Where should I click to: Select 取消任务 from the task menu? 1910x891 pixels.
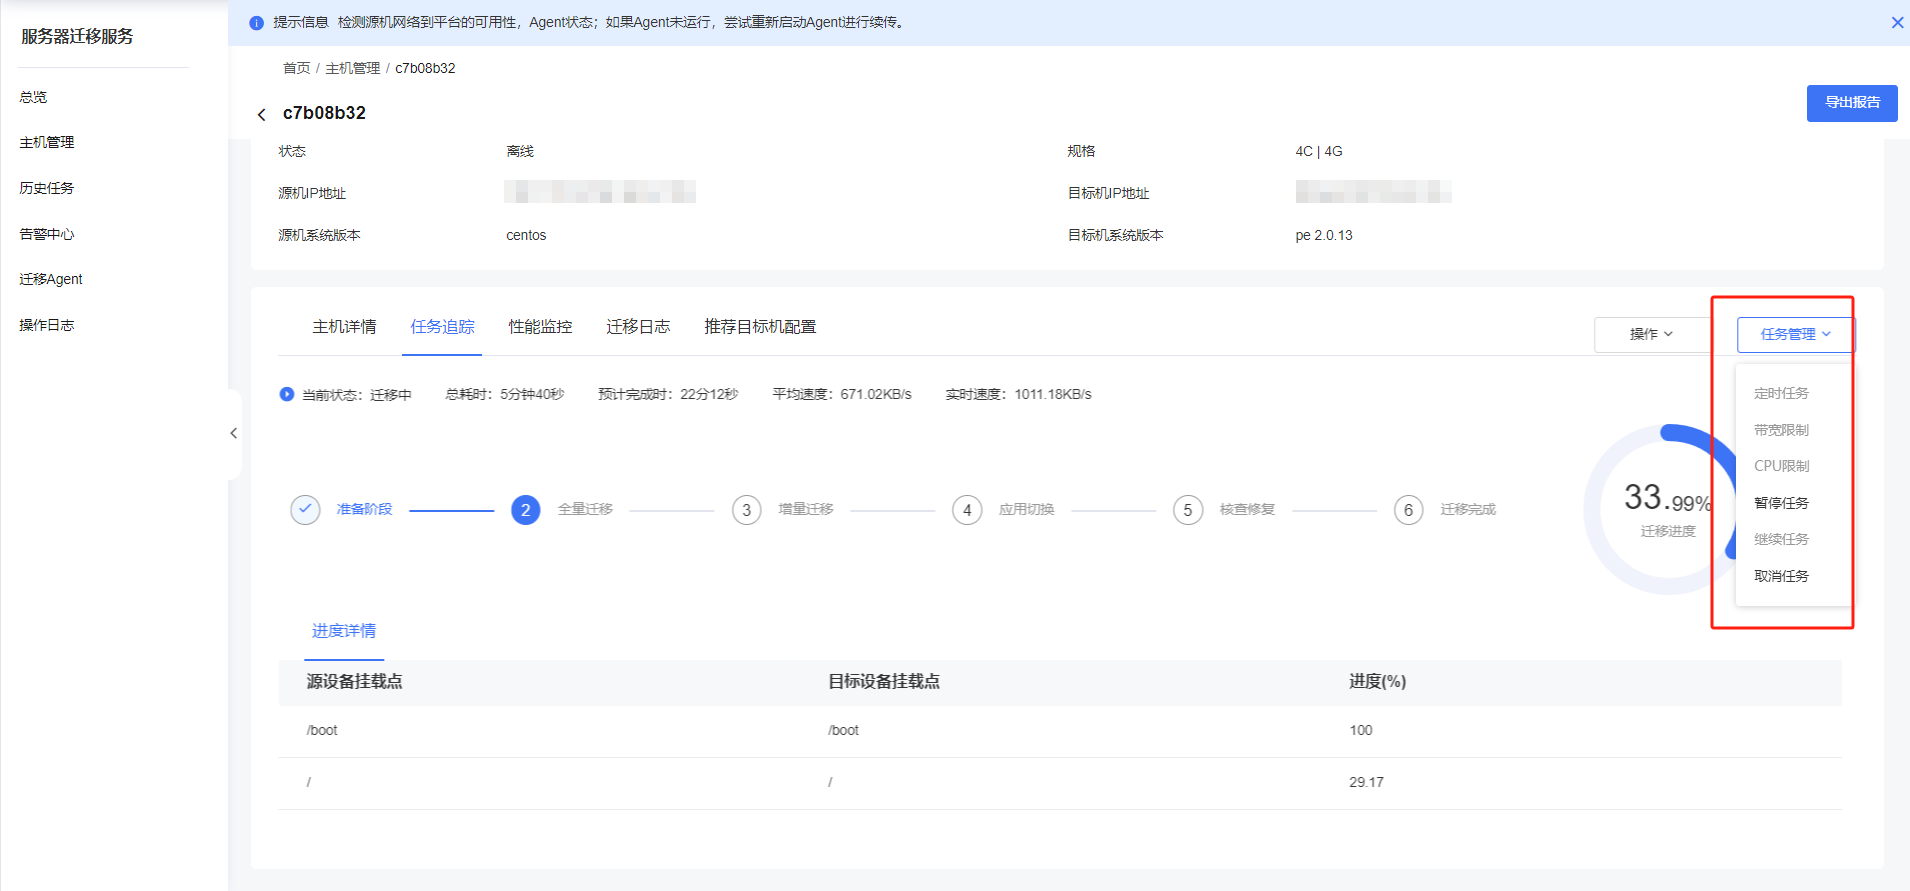[x=1781, y=576]
